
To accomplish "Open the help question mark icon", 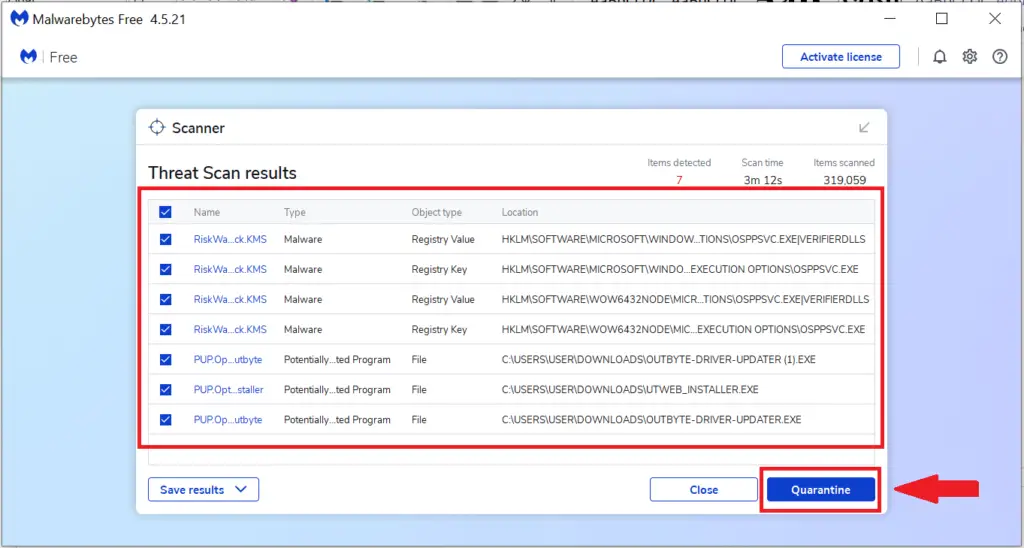I will point(1000,57).
